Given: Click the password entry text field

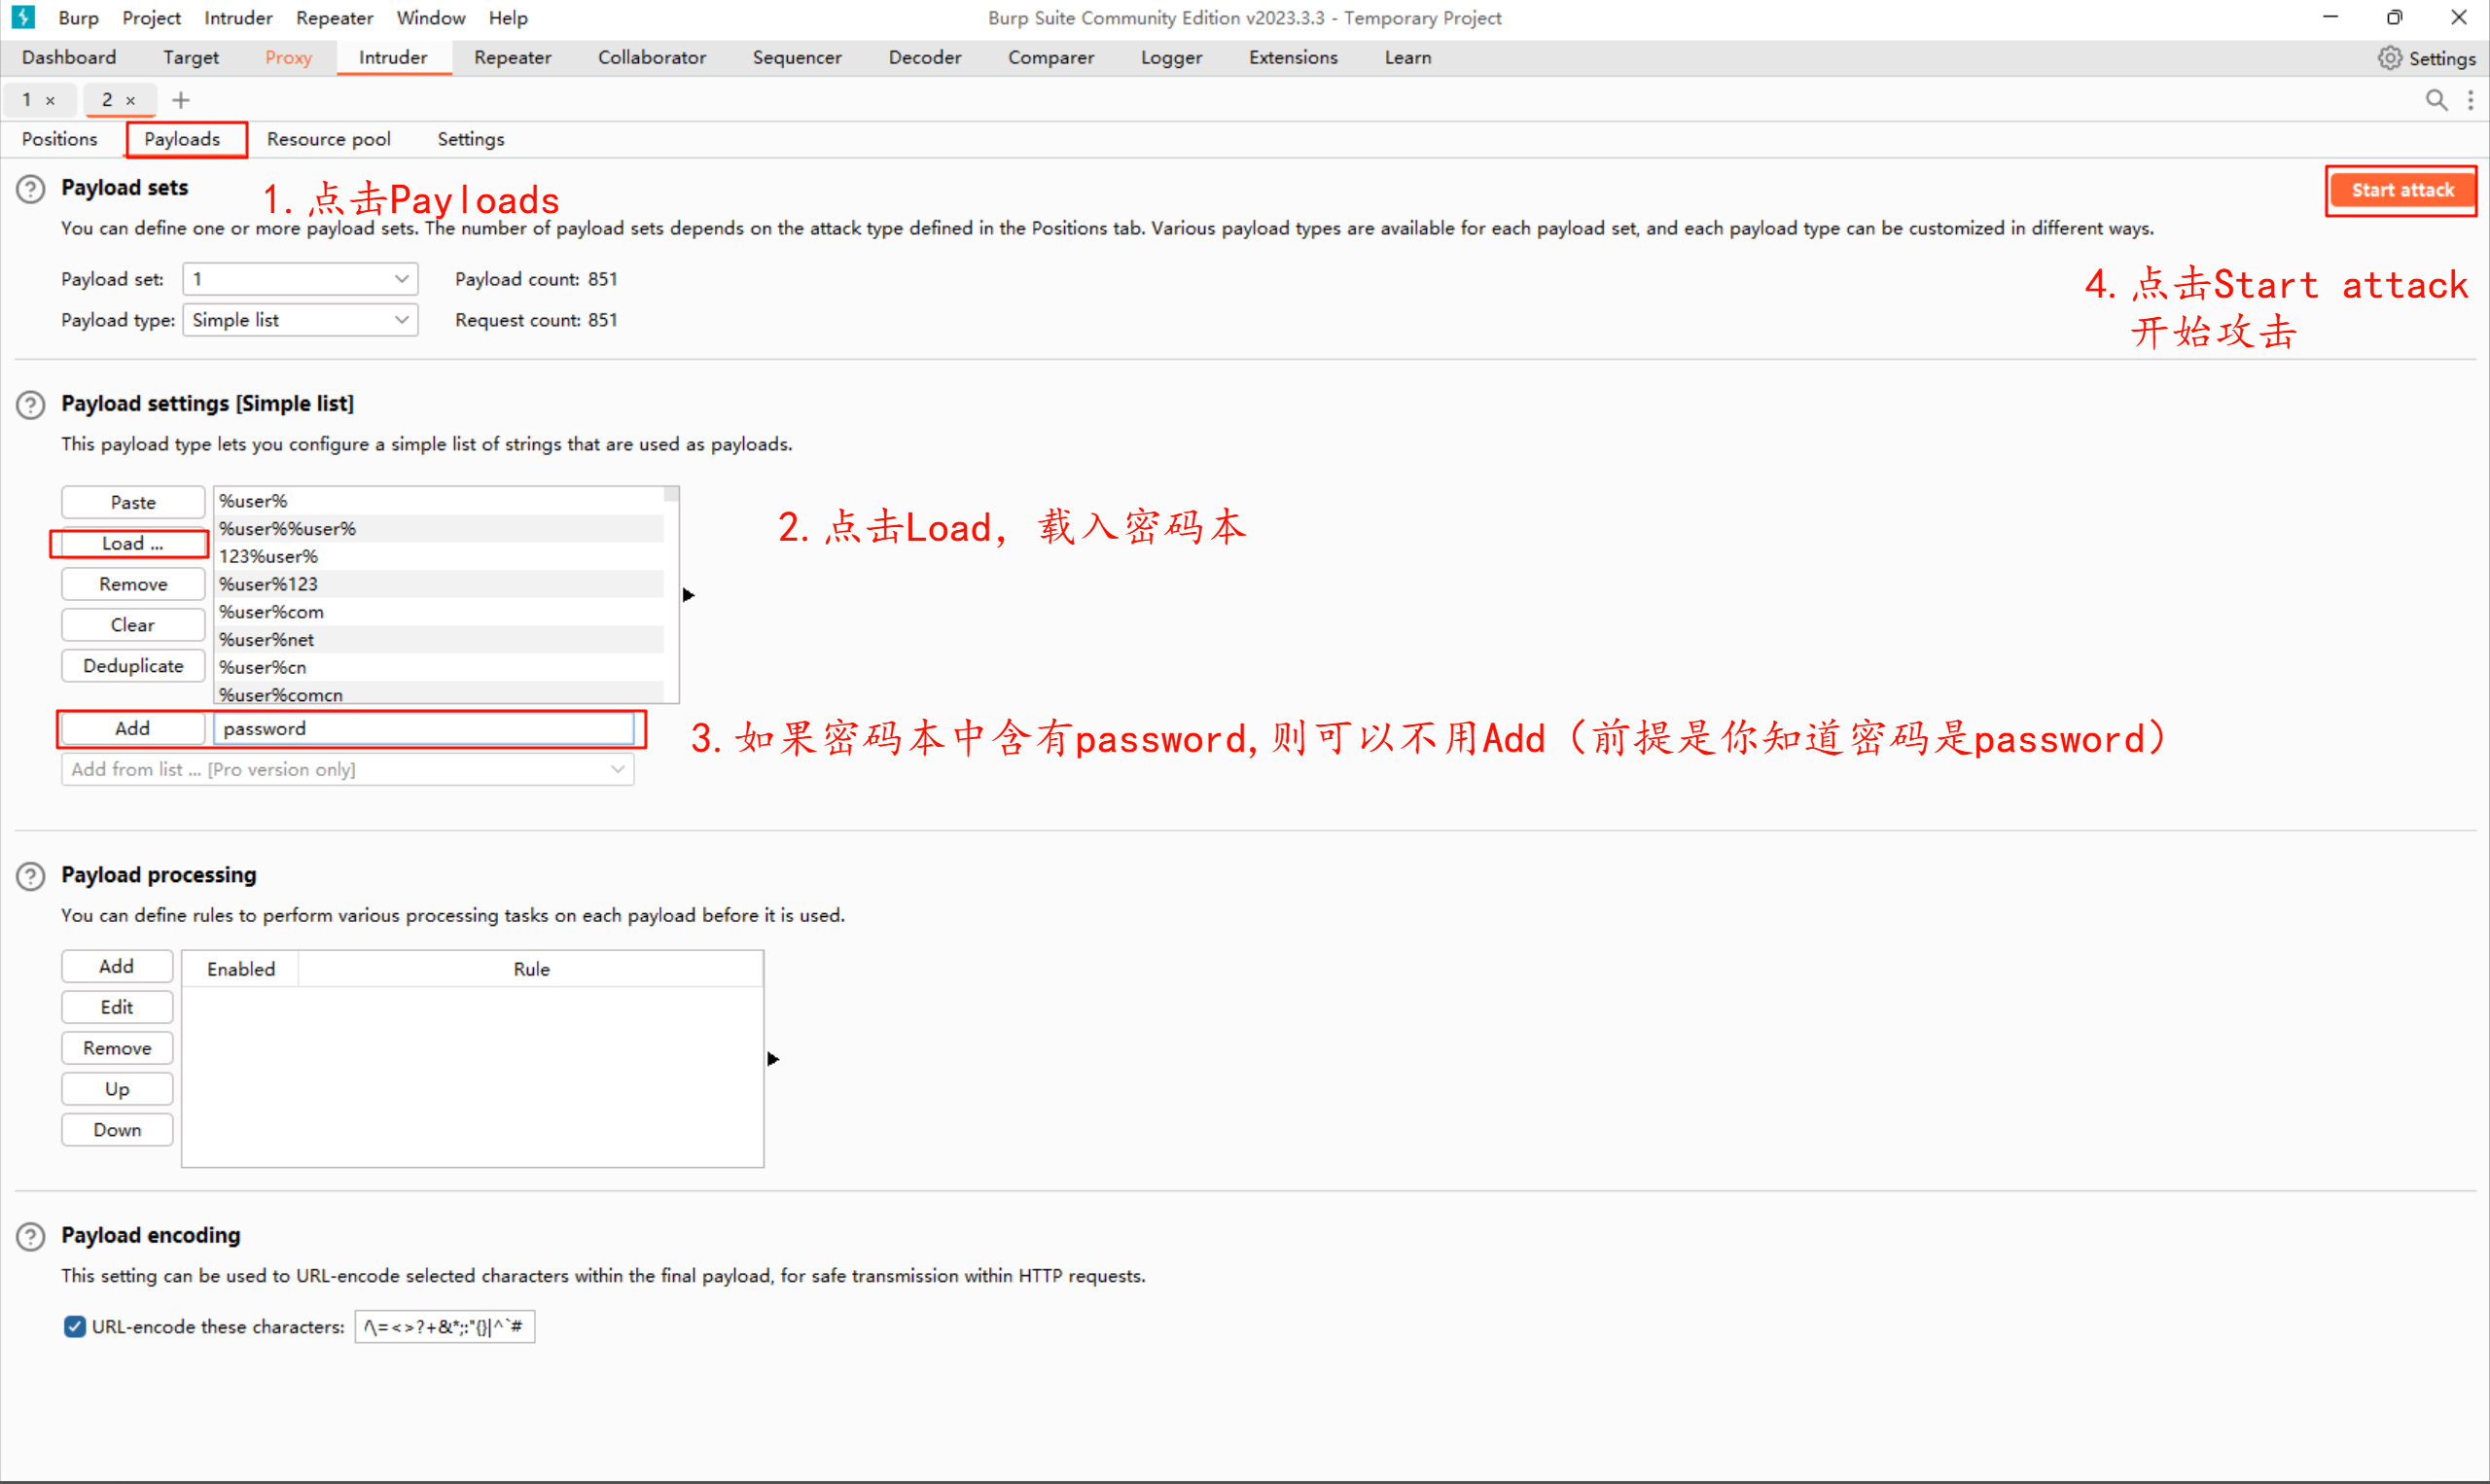Looking at the screenshot, I should (424, 728).
